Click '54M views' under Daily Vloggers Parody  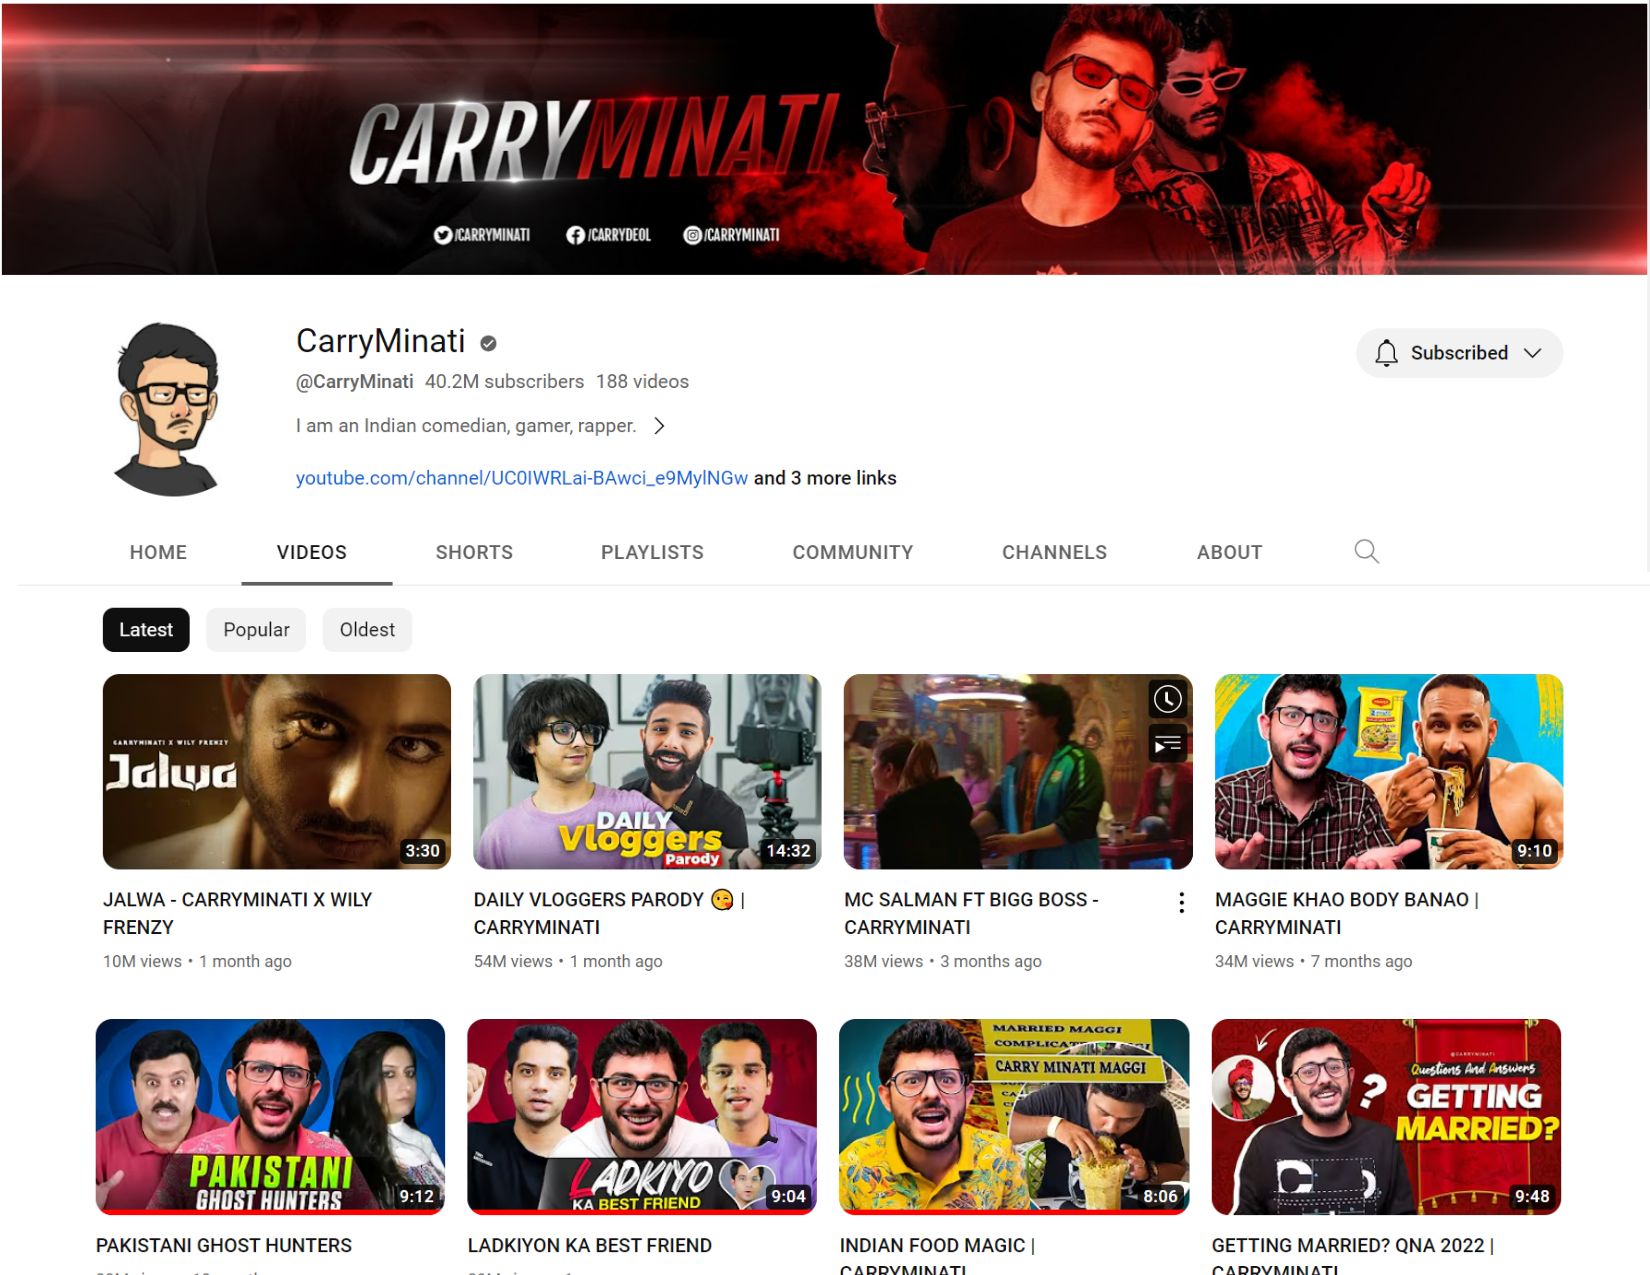coord(513,961)
